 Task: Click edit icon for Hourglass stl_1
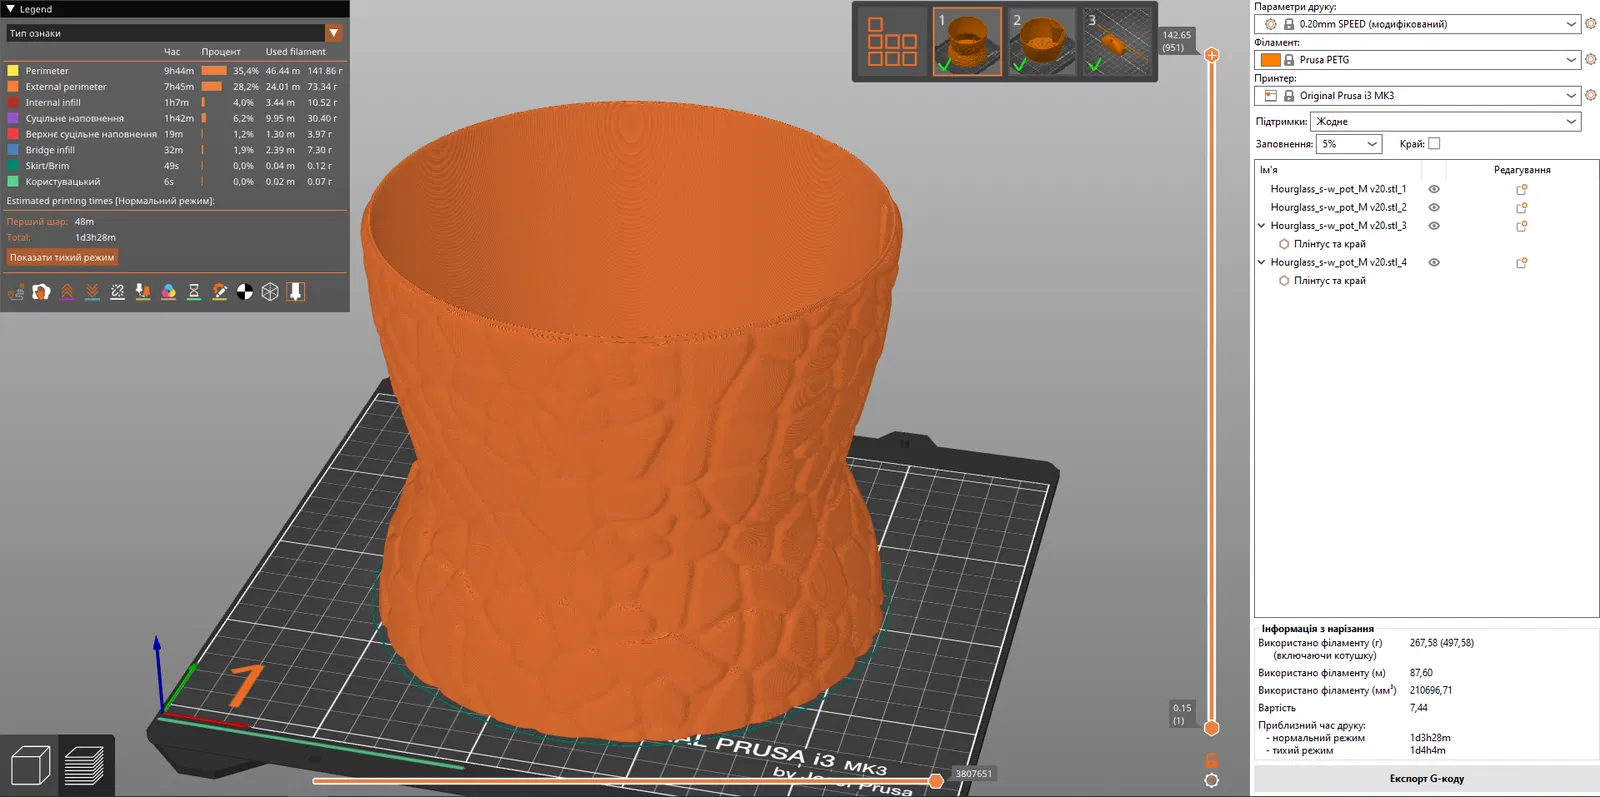coord(1522,189)
